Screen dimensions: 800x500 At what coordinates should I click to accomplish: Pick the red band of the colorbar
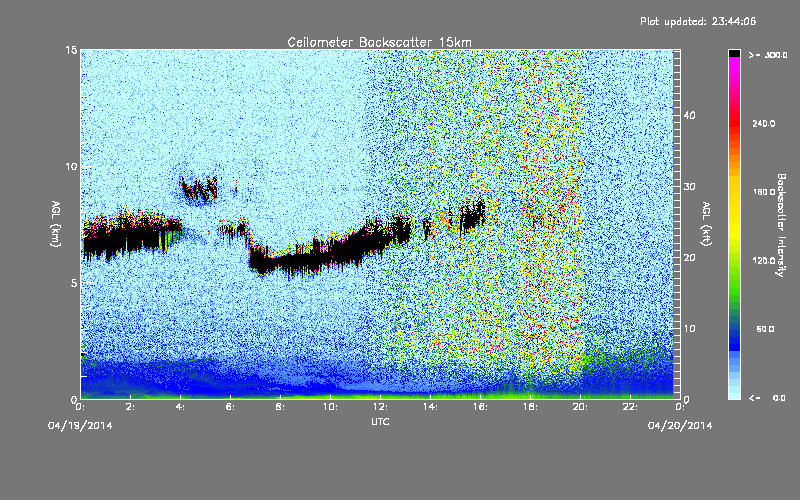click(x=734, y=122)
